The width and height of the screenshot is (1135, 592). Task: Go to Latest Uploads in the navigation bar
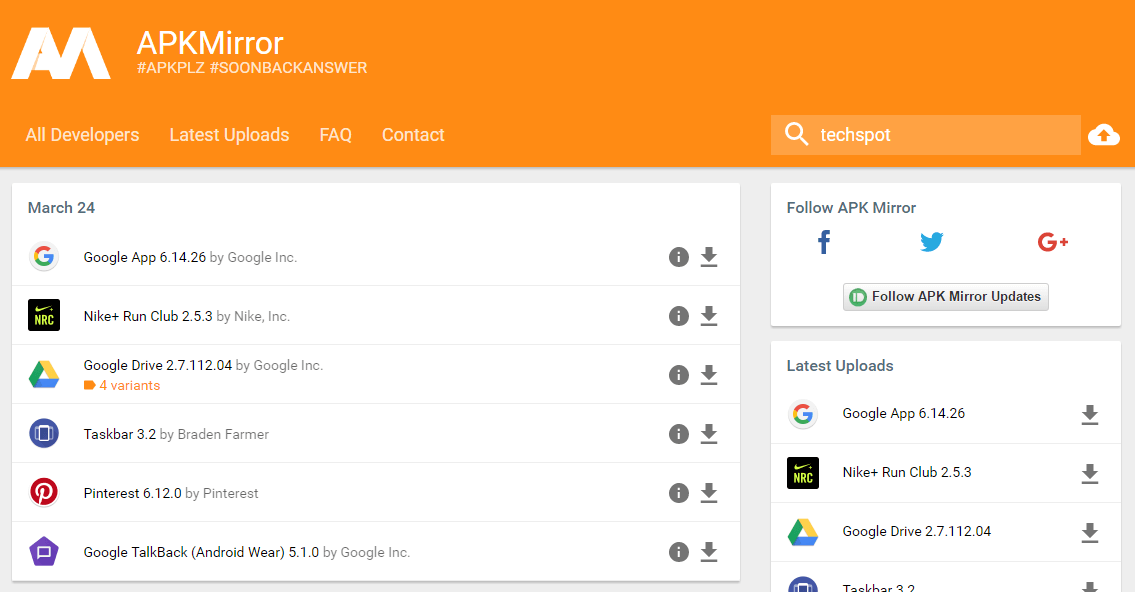click(229, 135)
